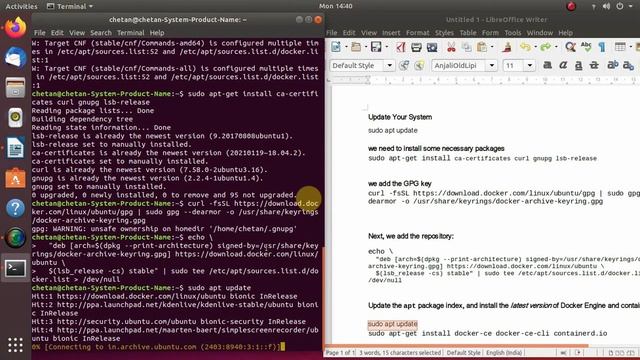Expand the Default Style paragraph style dropdown
The width and height of the screenshot is (640, 360).
click(389, 65)
